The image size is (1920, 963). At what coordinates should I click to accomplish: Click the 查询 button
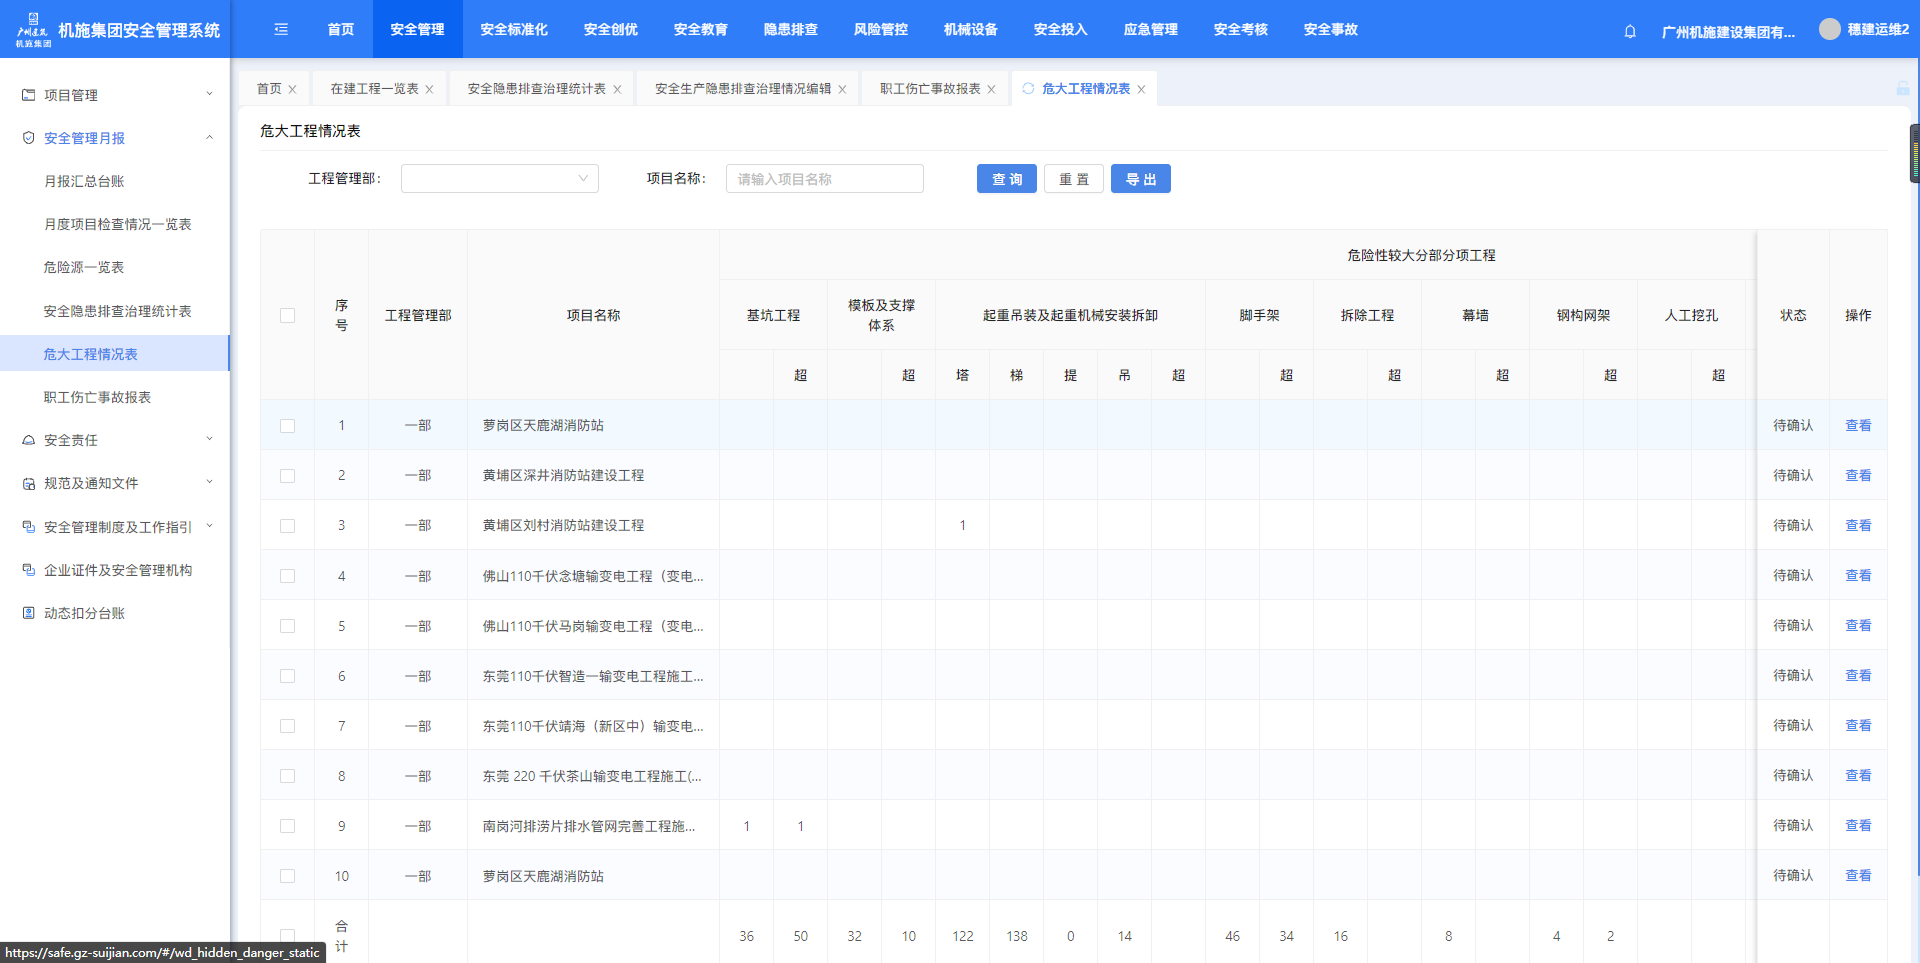click(1006, 179)
